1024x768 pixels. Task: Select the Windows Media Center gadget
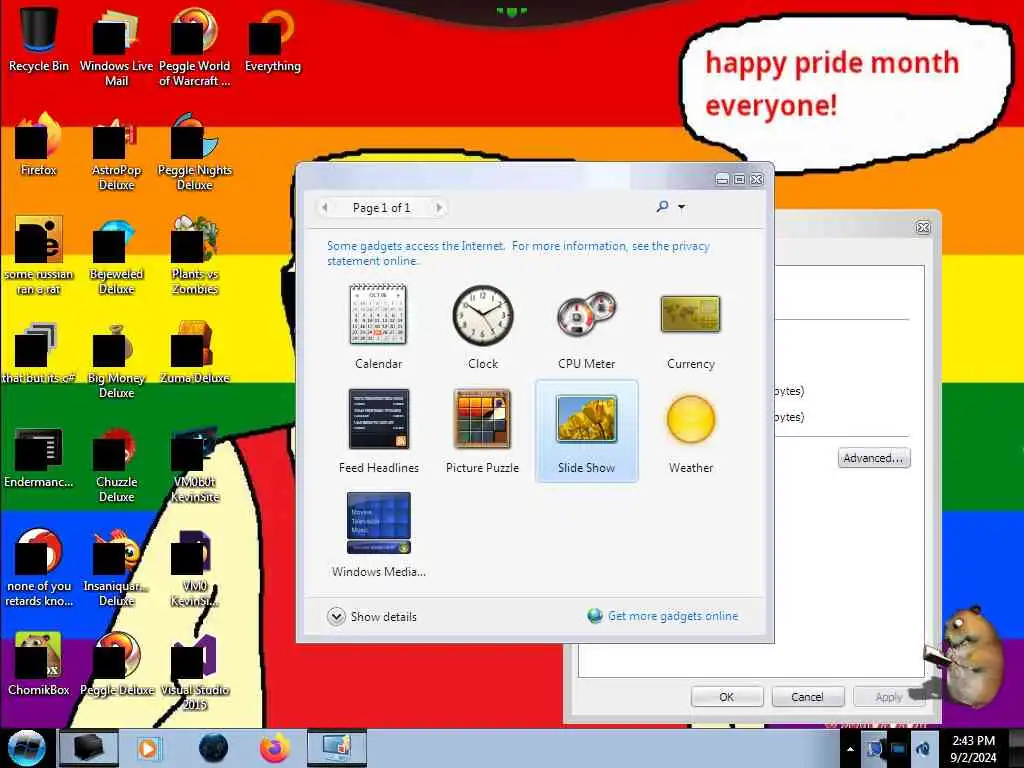[379, 534]
